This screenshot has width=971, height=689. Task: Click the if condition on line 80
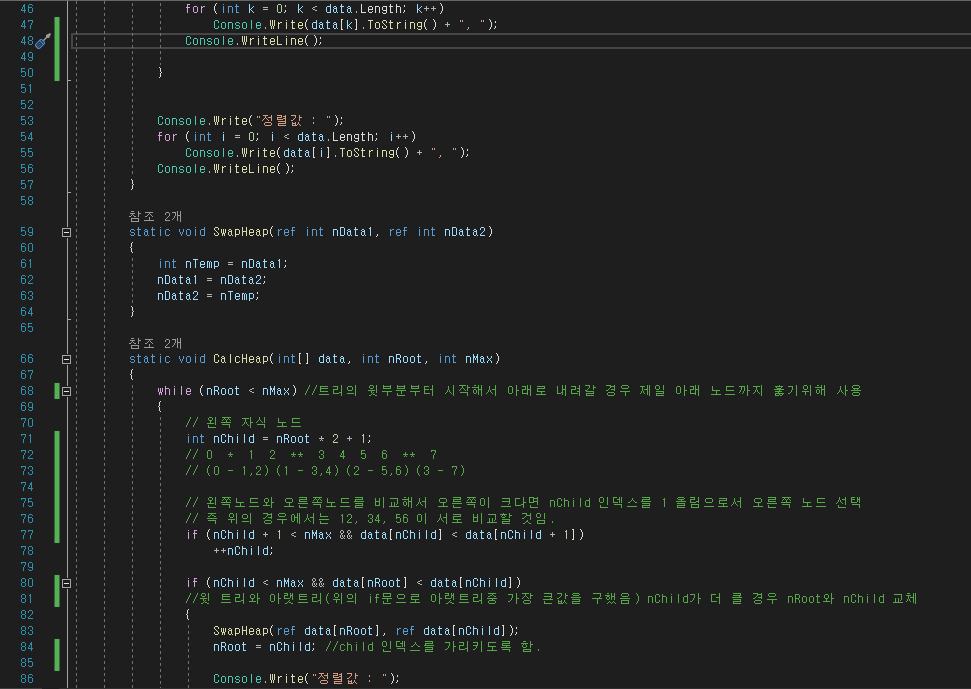point(354,583)
